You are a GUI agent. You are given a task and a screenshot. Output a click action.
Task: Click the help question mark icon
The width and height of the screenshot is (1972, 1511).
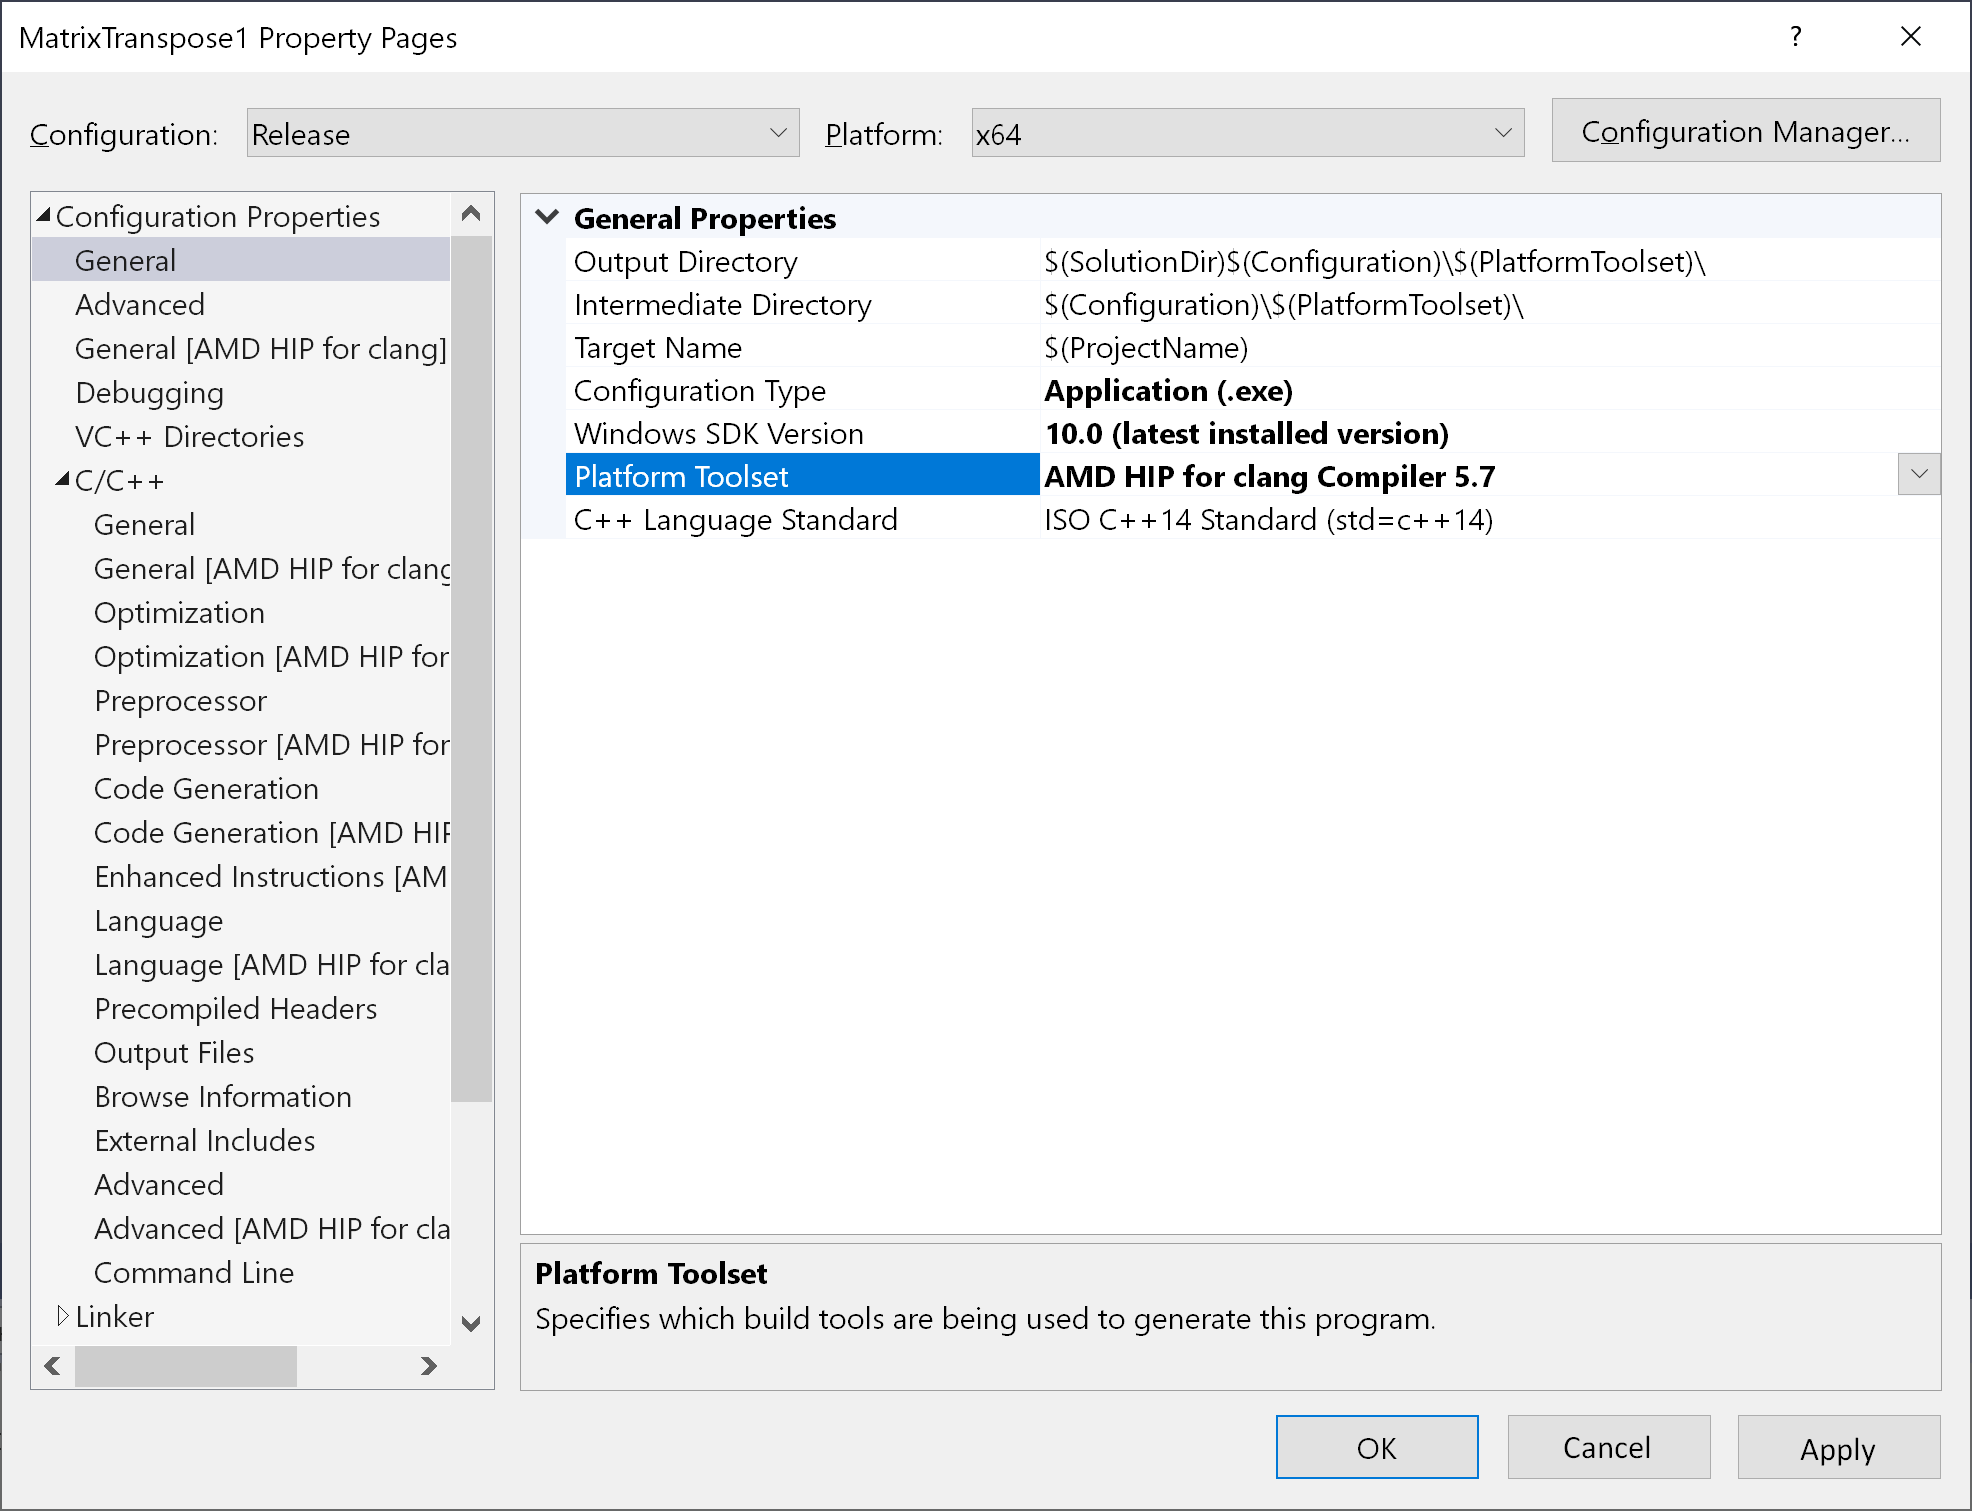(1795, 37)
